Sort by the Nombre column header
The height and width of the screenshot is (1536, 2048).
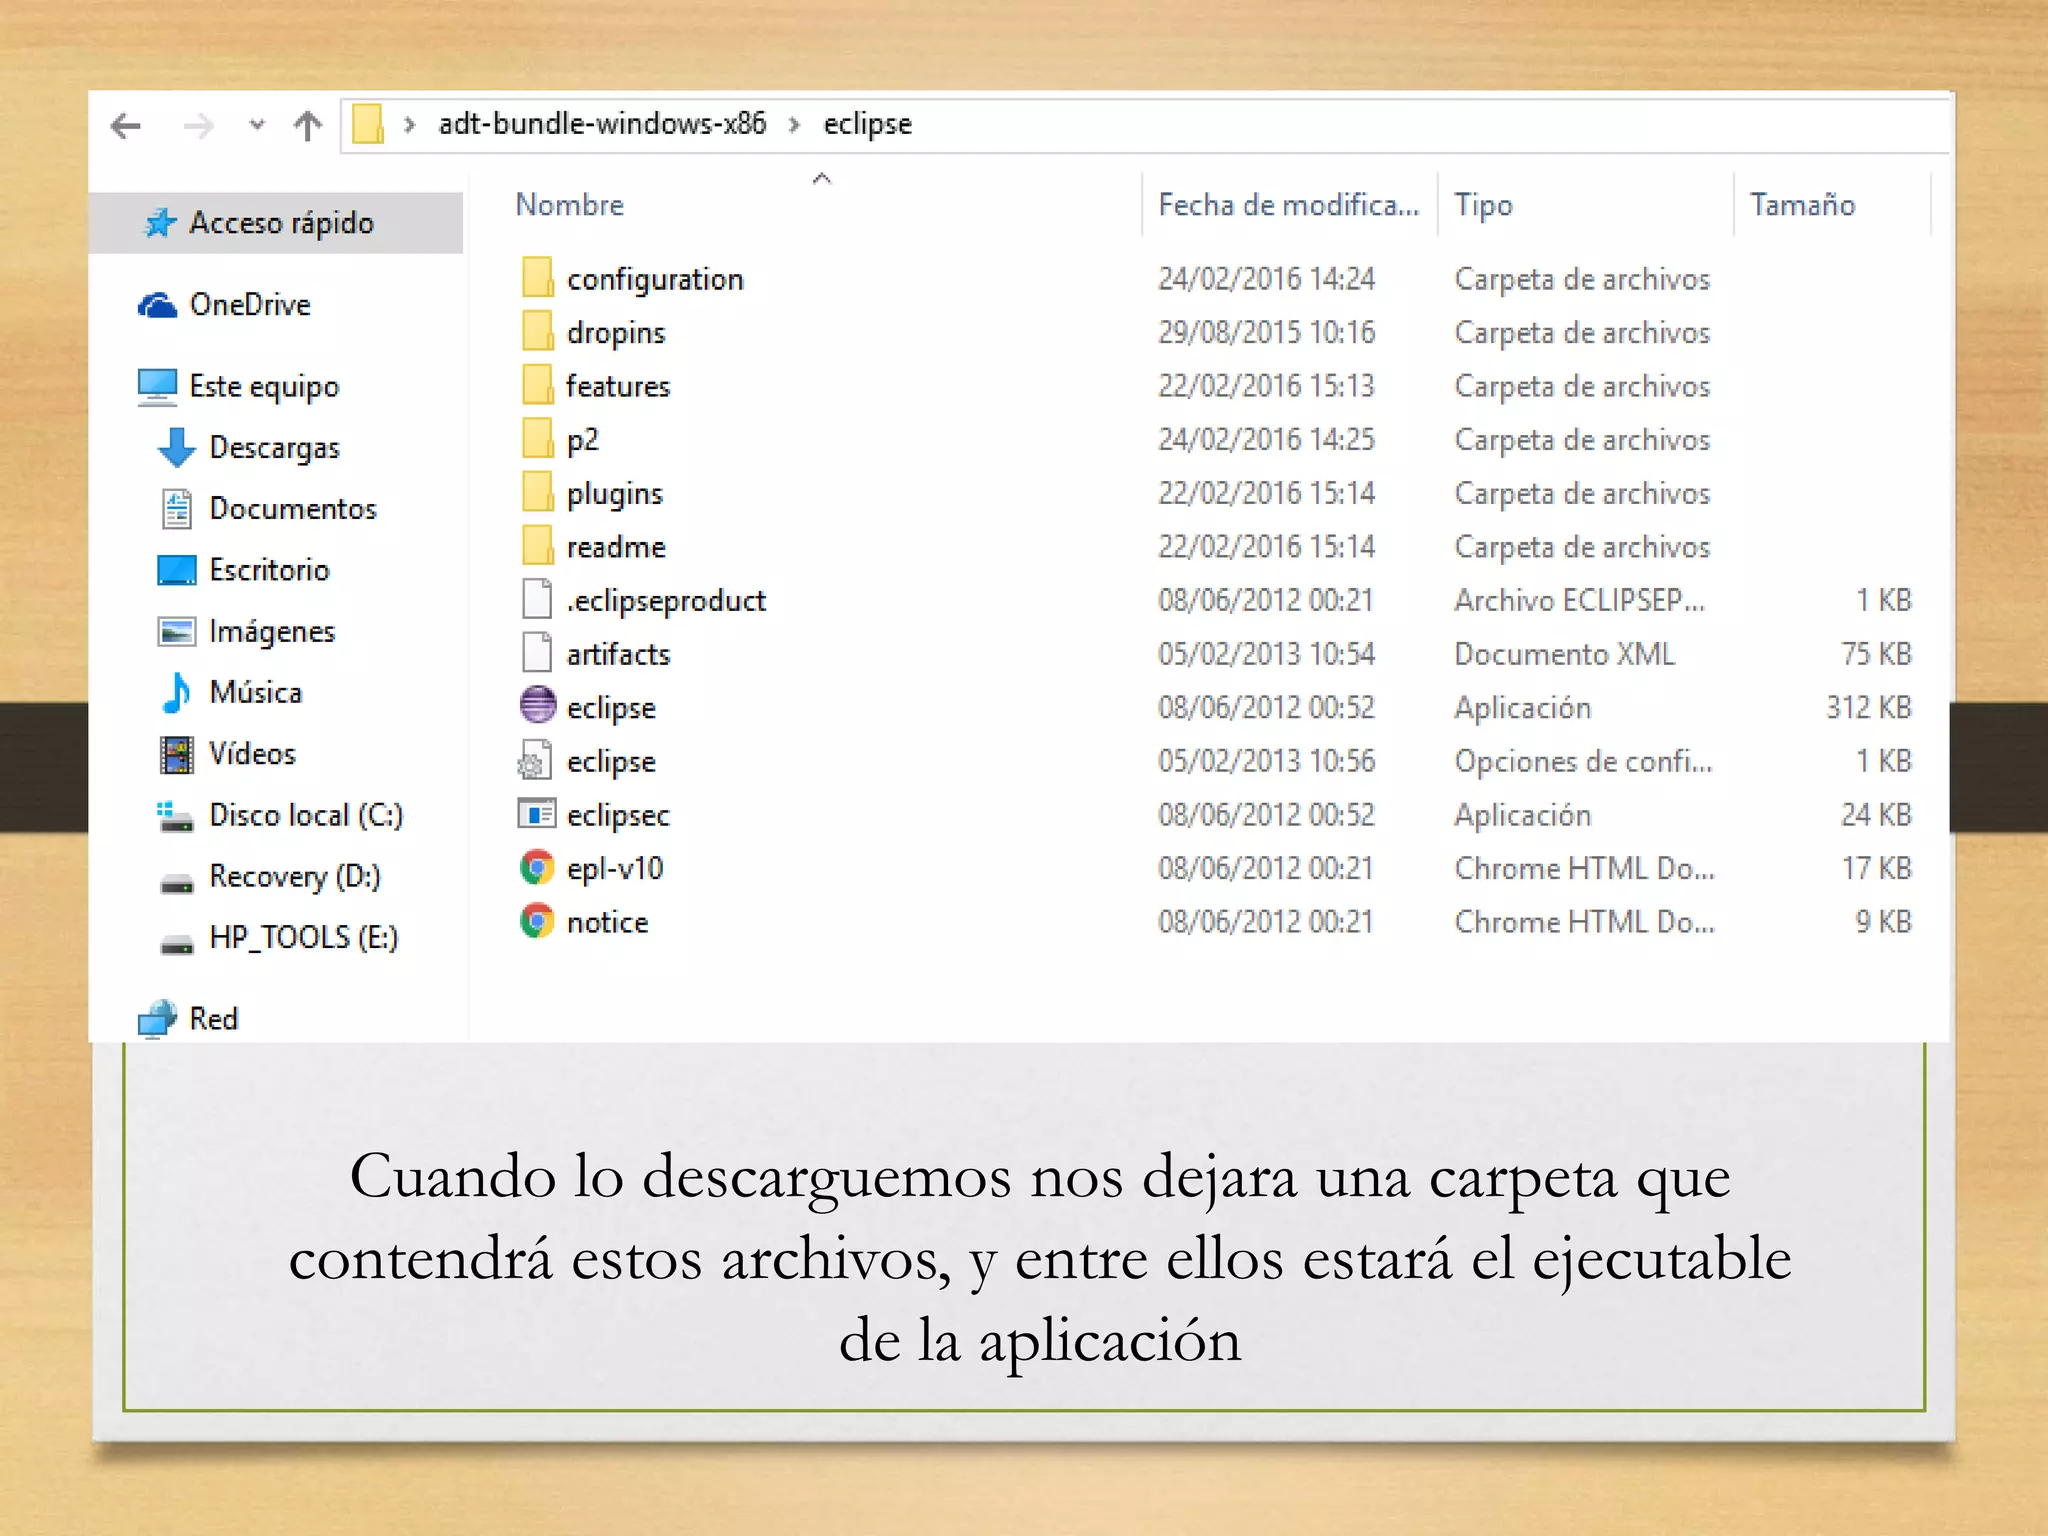(569, 205)
